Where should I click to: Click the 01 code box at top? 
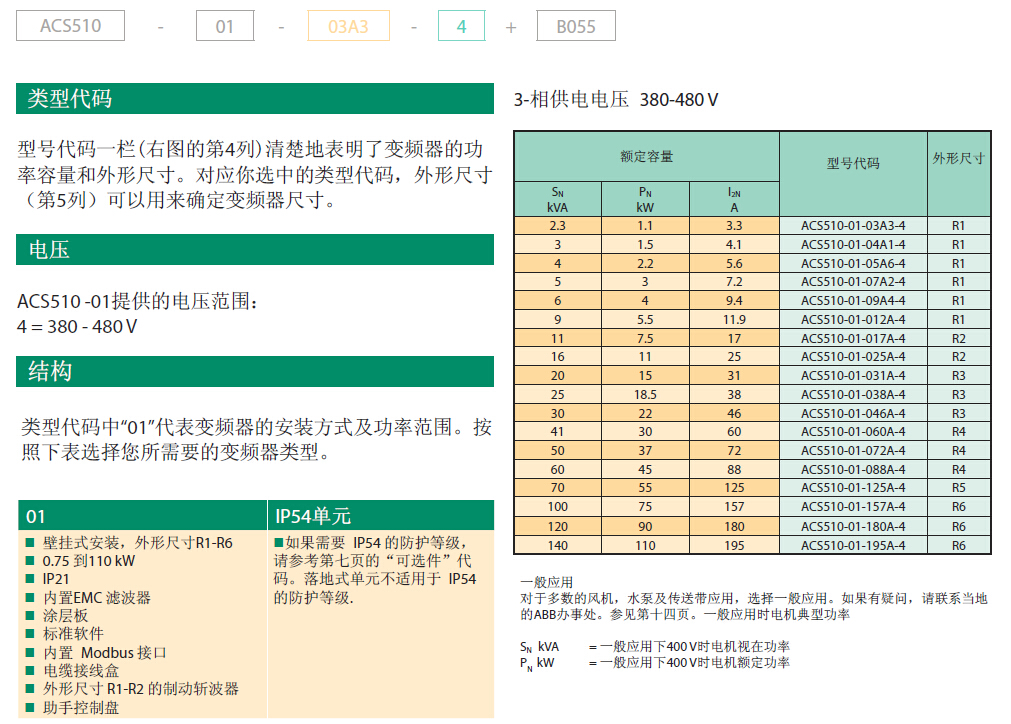coord(225,26)
